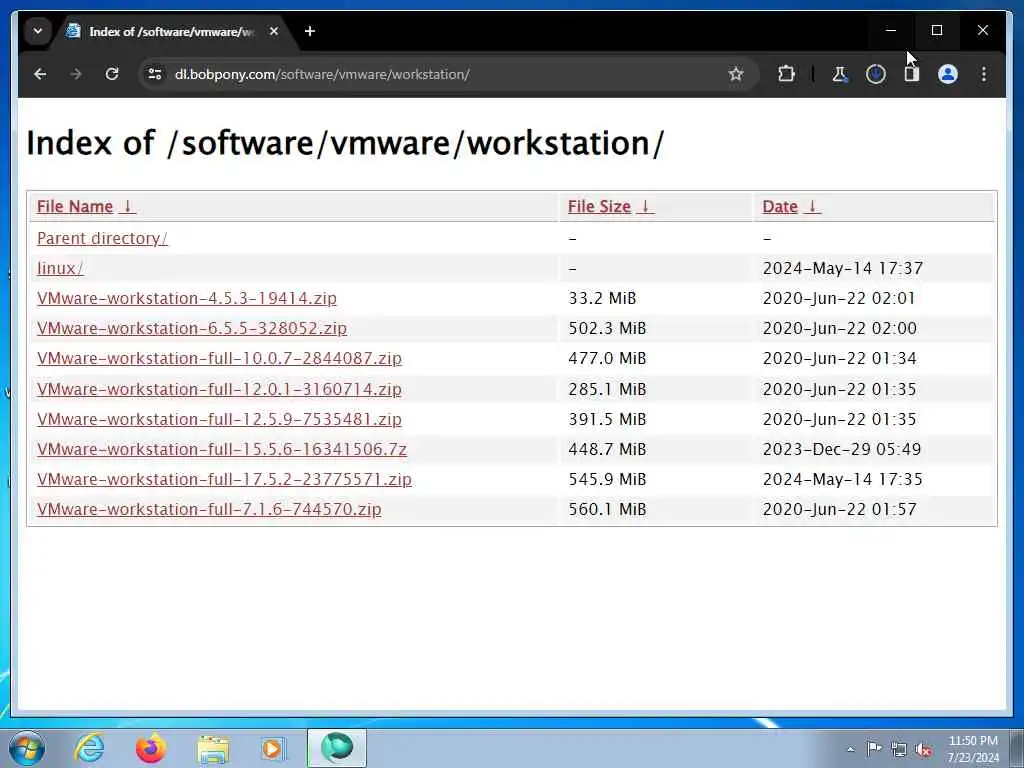Sort by Date header
Image resolution: width=1024 pixels, height=768 pixels.
[x=780, y=206]
